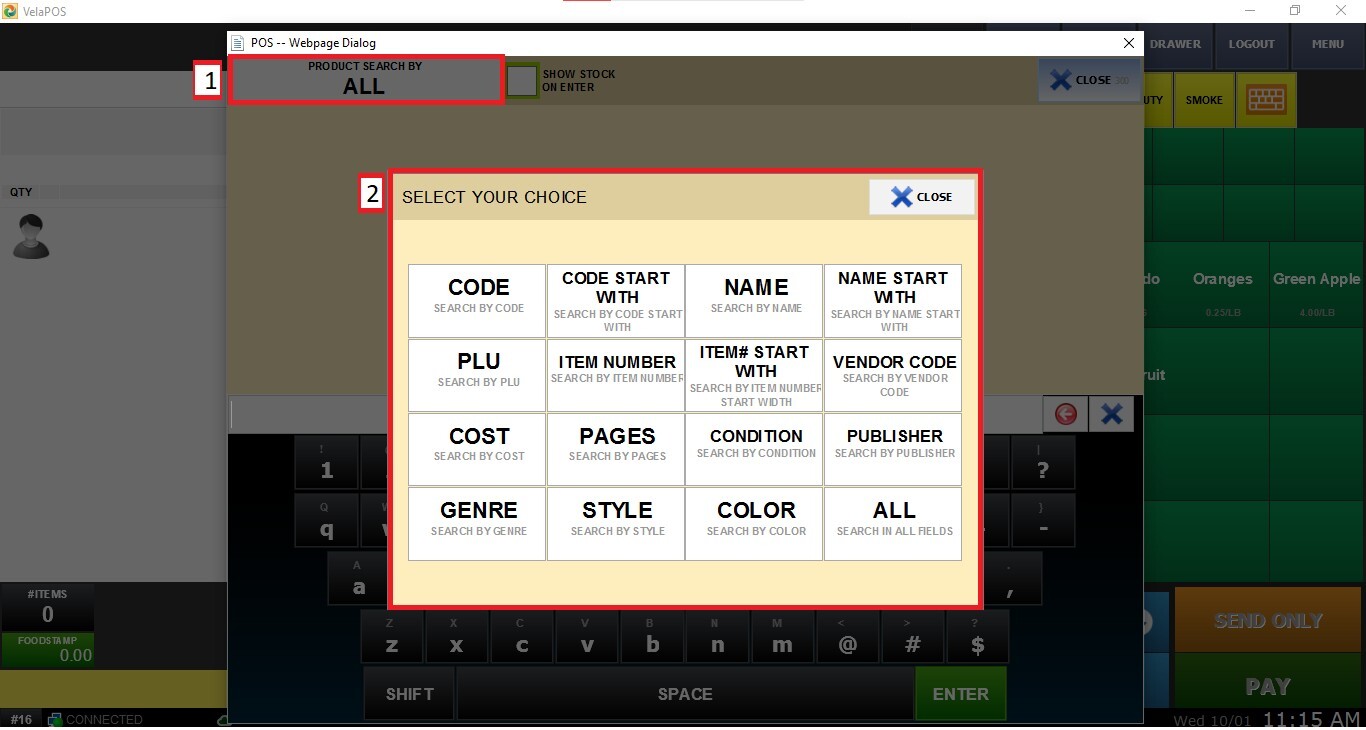
Task: Click the red backspace arrow icon
Action: [x=1065, y=414]
